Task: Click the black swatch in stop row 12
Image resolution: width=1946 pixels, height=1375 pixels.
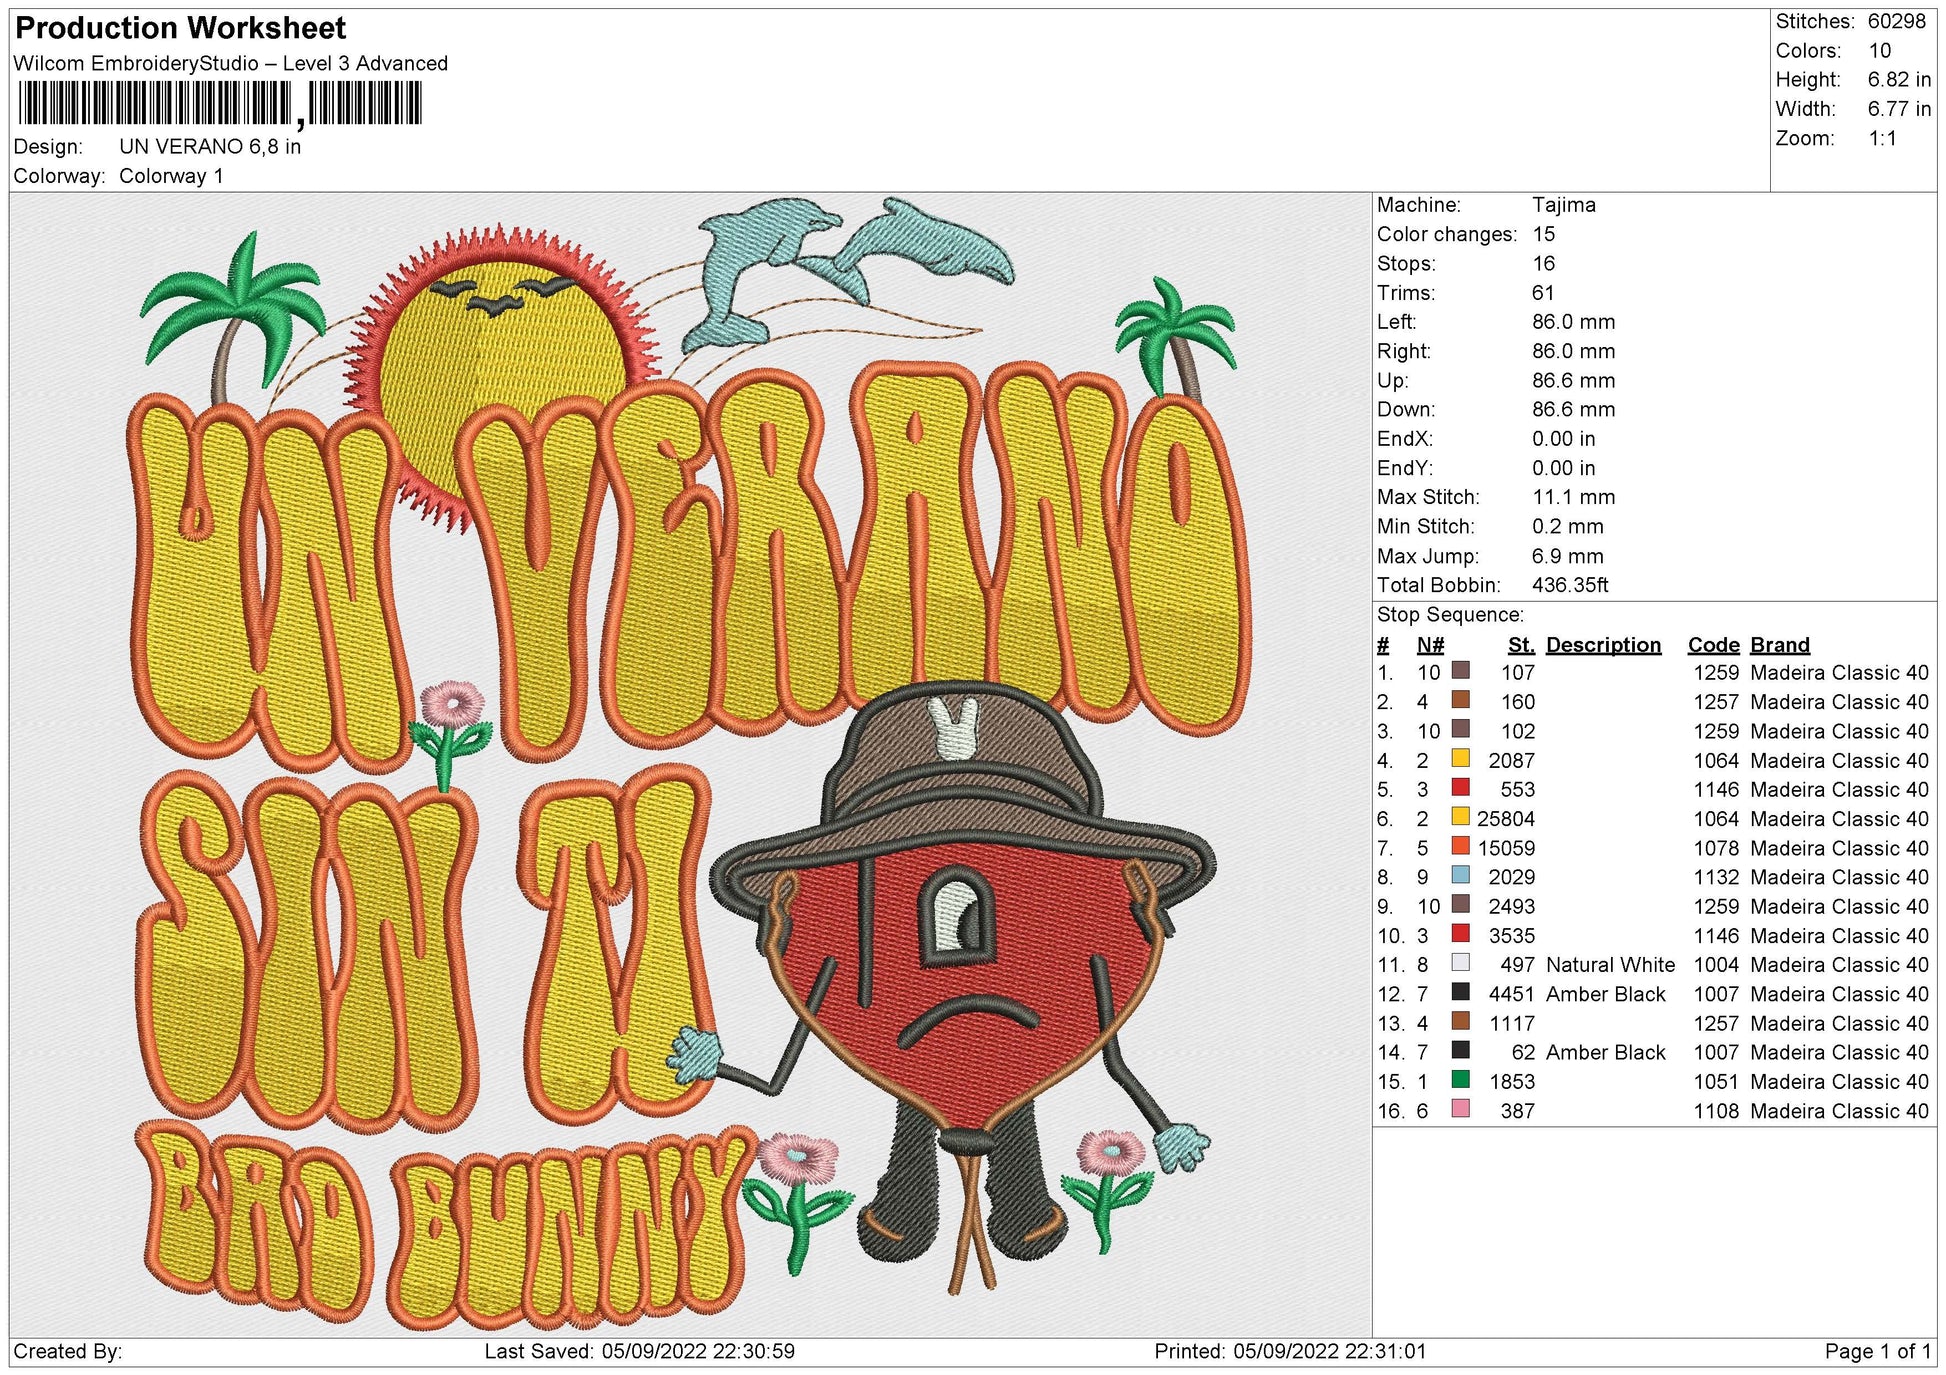Action: [x=1460, y=992]
